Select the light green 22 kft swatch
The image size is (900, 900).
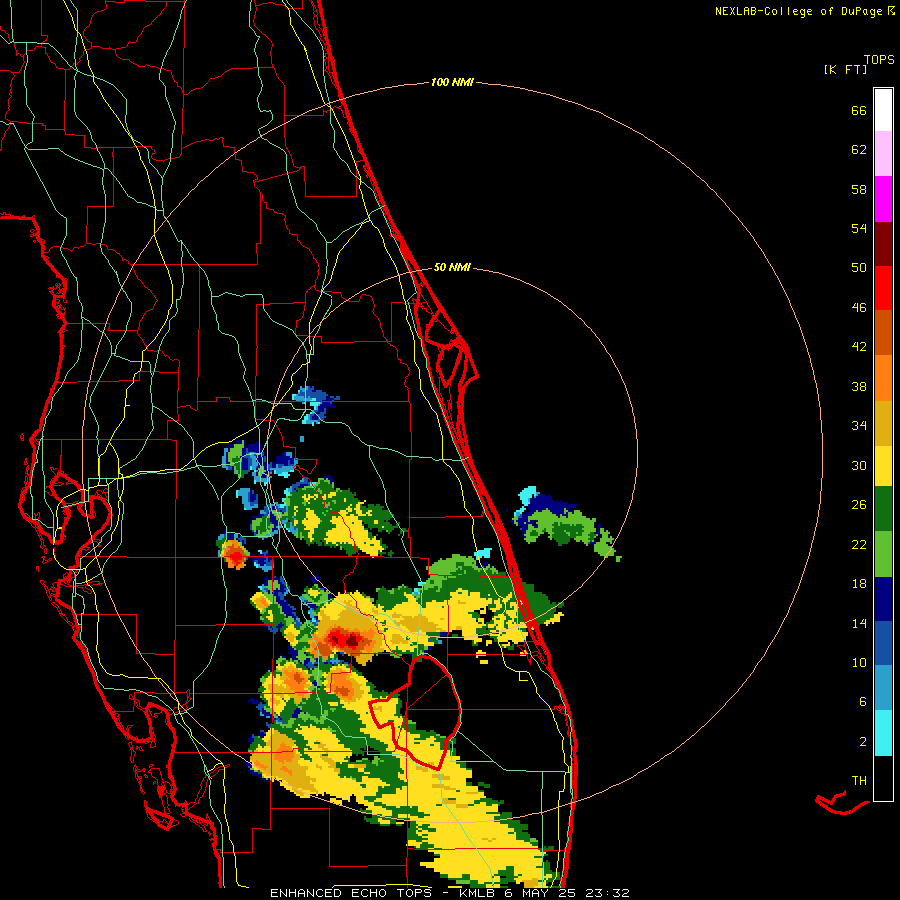pyautogui.click(x=883, y=554)
